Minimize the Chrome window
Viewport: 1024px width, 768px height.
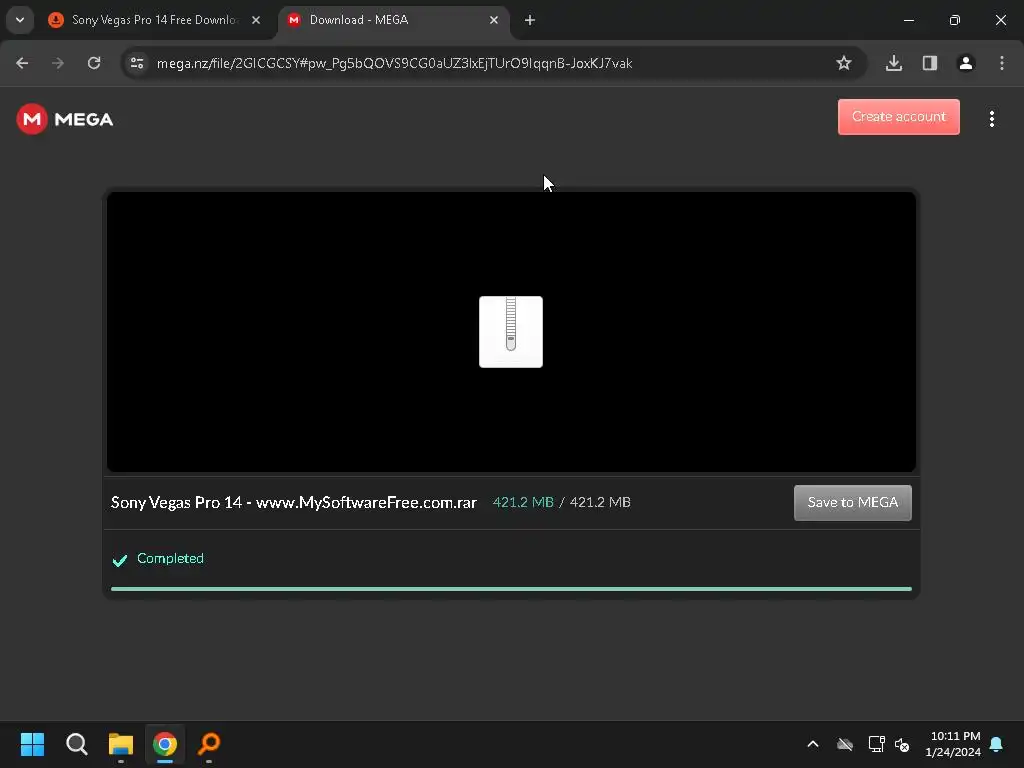(x=908, y=20)
